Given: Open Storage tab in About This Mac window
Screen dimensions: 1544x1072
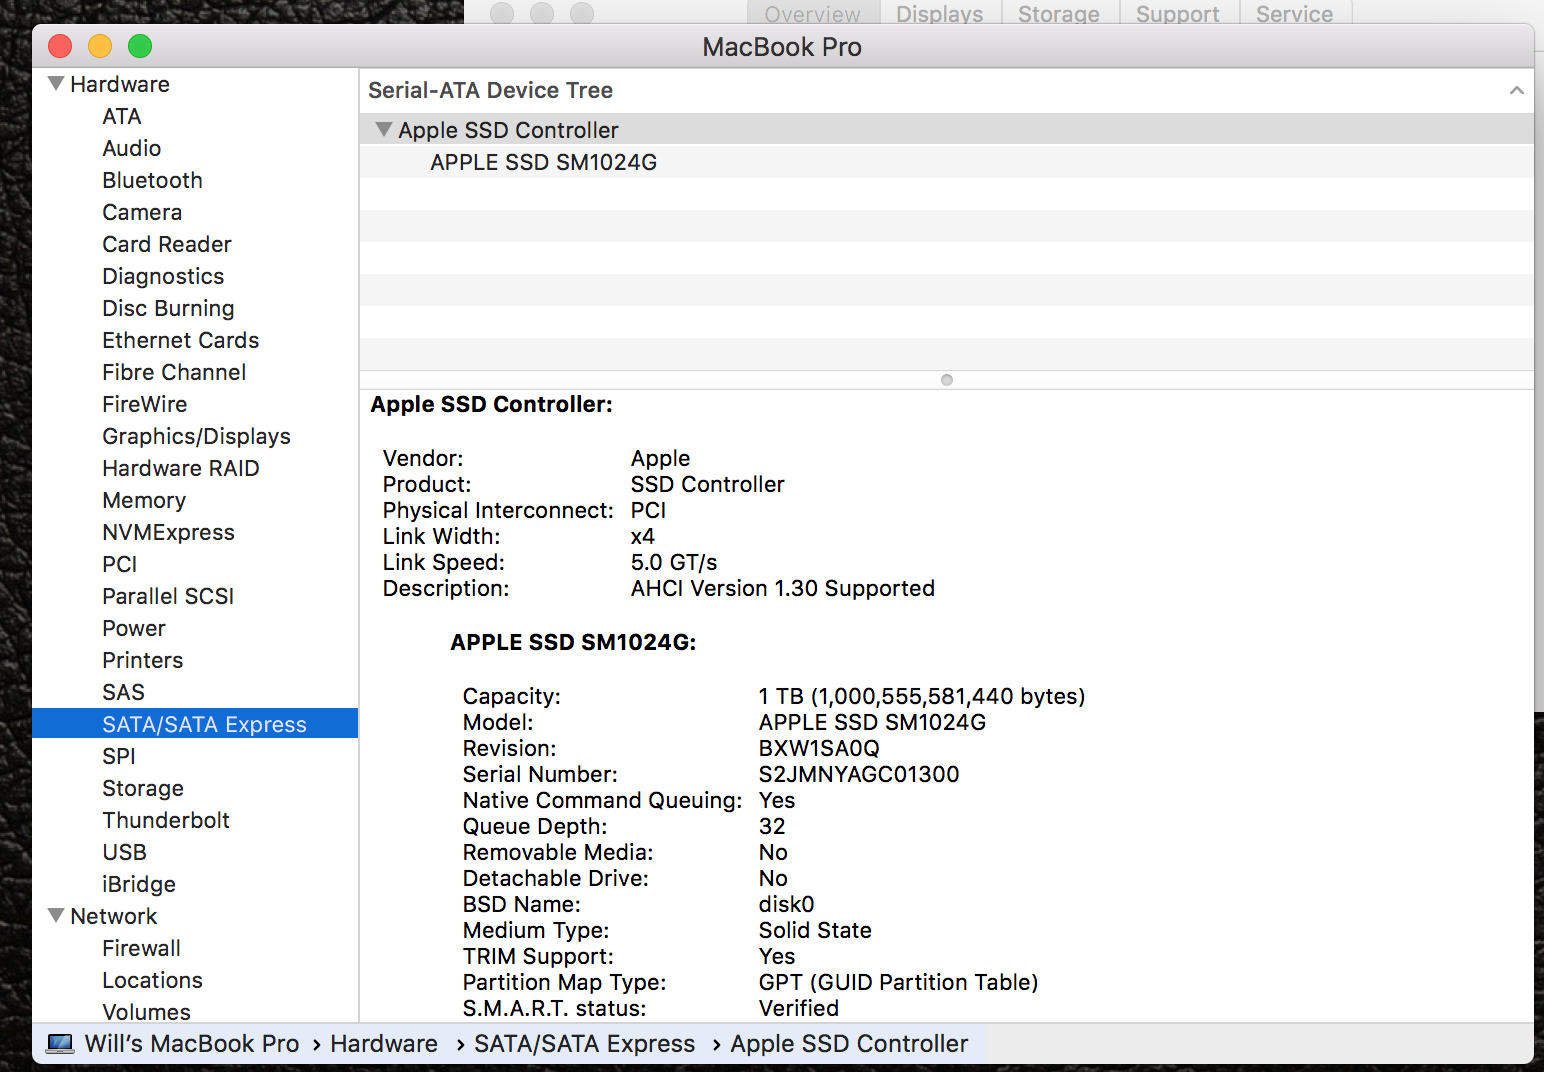Looking at the screenshot, I should [x=1059, y=13].
